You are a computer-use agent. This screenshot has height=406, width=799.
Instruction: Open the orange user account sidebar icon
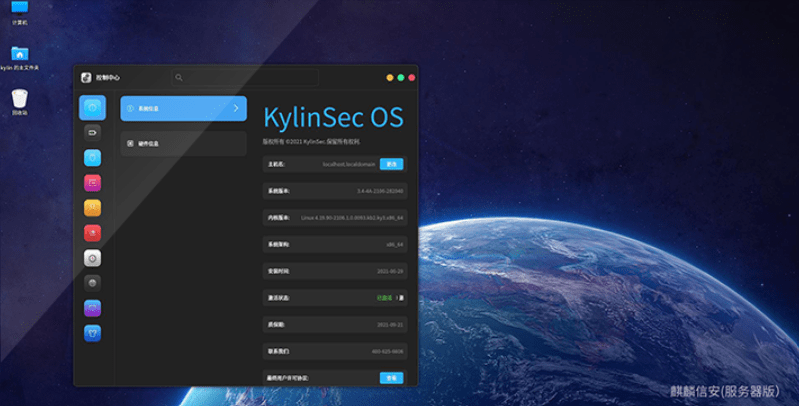(92, 208)
